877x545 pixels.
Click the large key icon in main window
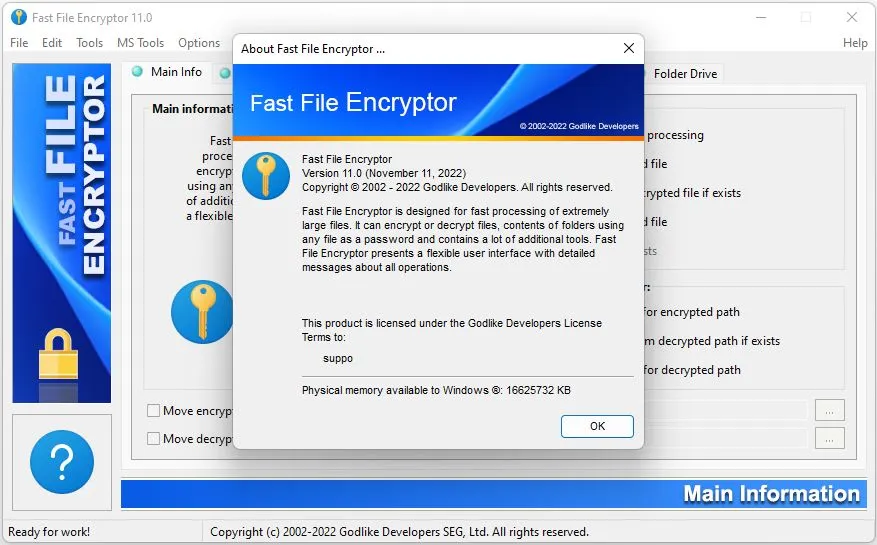[x=202, y=312]
